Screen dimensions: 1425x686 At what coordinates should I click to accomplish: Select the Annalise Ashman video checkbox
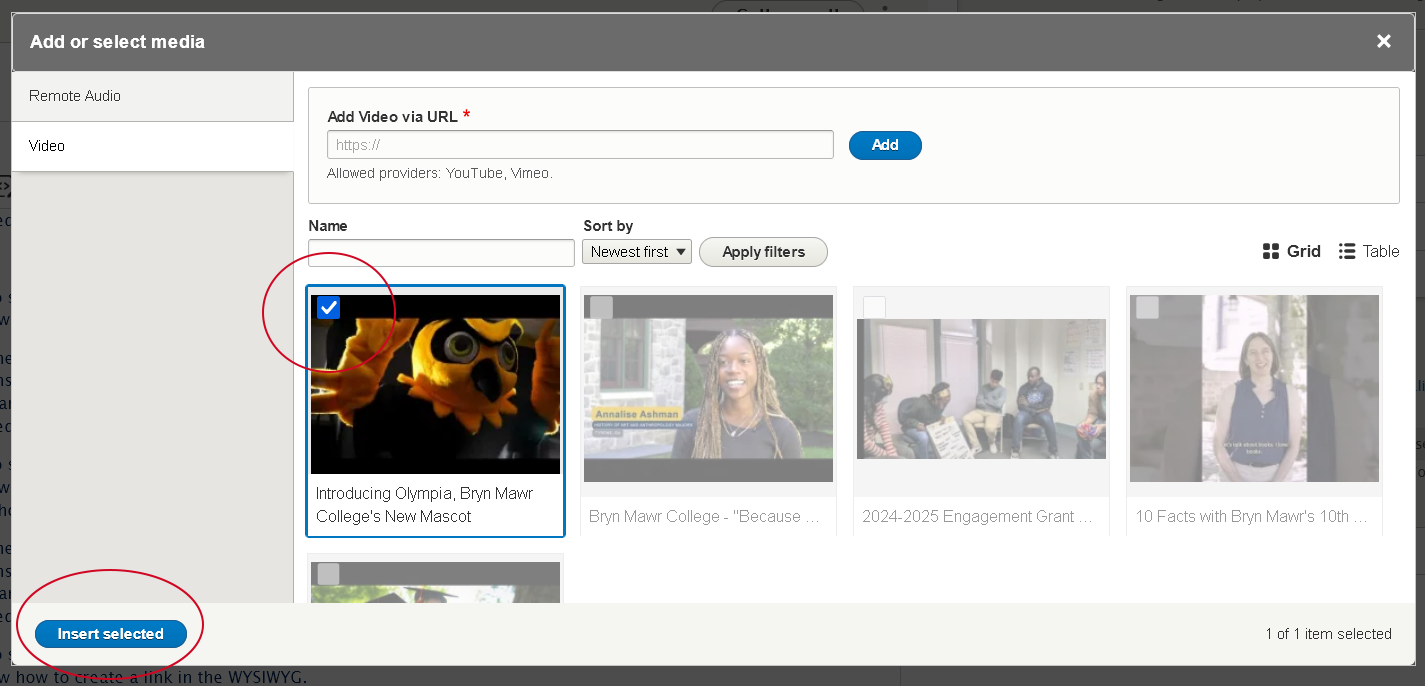coord(601,307)
